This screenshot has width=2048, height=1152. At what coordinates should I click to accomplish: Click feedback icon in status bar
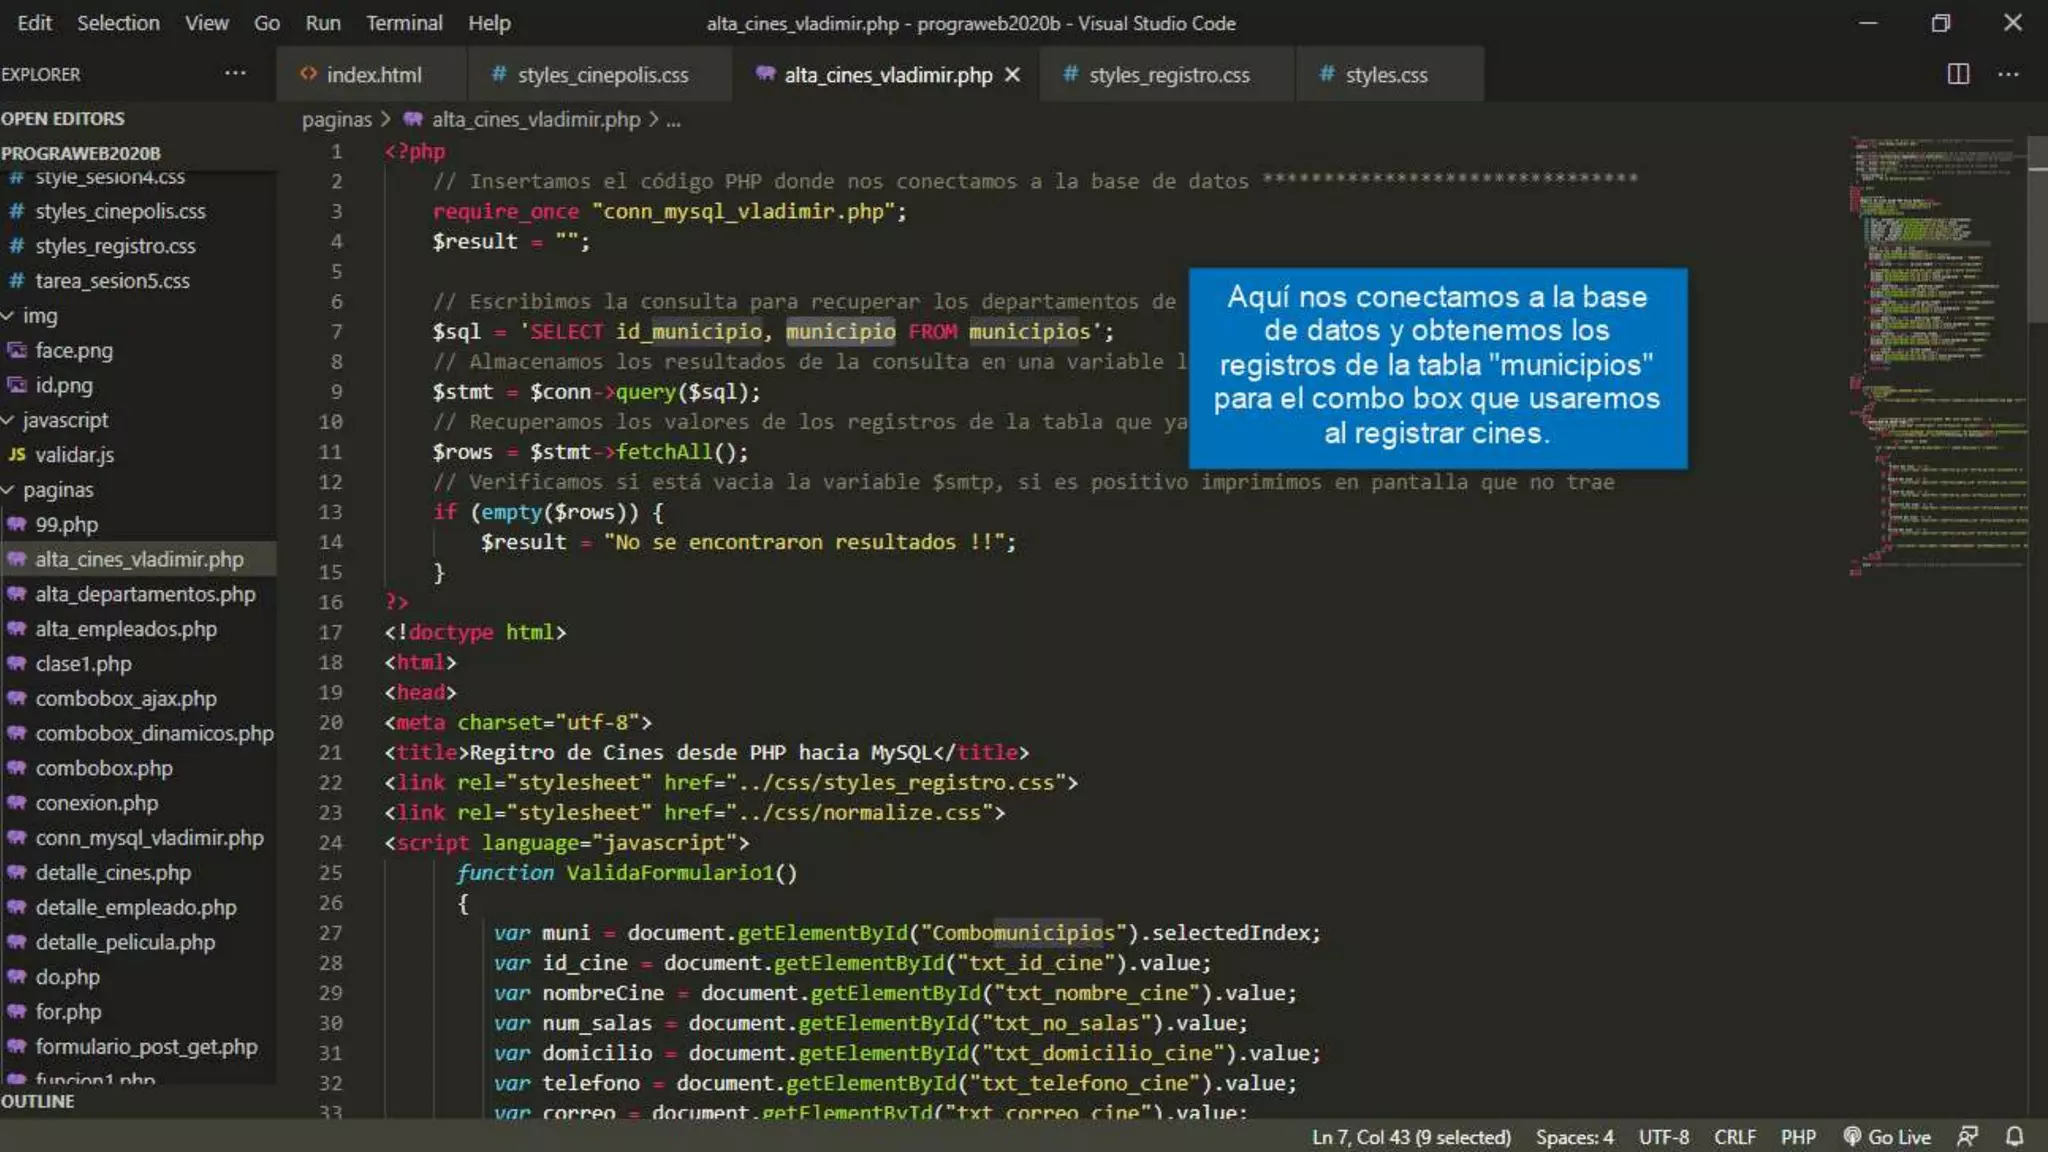click(1967, 1137)
